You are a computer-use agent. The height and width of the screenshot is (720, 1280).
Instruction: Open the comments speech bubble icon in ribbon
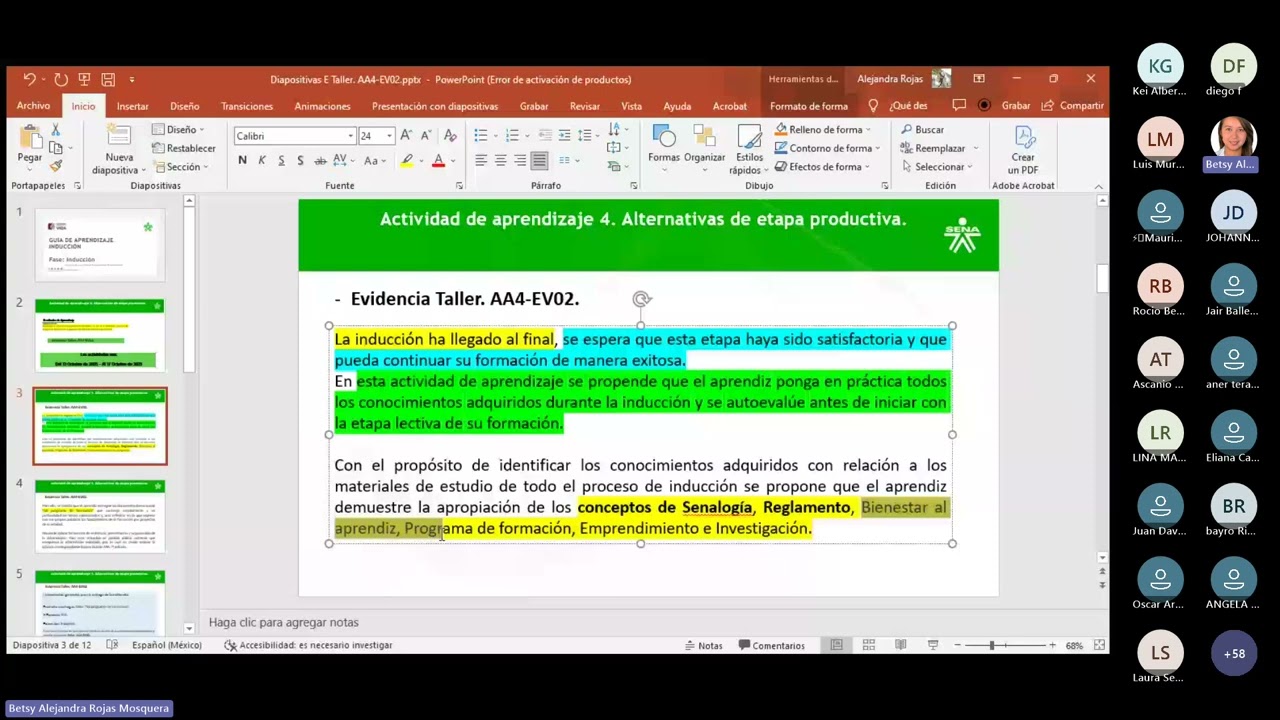tap(959, 105)
